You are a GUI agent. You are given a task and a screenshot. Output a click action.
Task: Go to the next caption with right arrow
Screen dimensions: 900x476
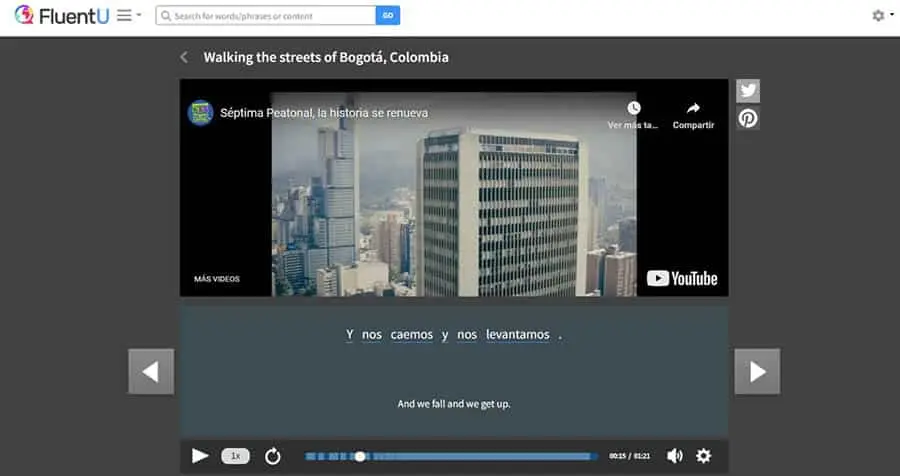[x=757, y=371]
